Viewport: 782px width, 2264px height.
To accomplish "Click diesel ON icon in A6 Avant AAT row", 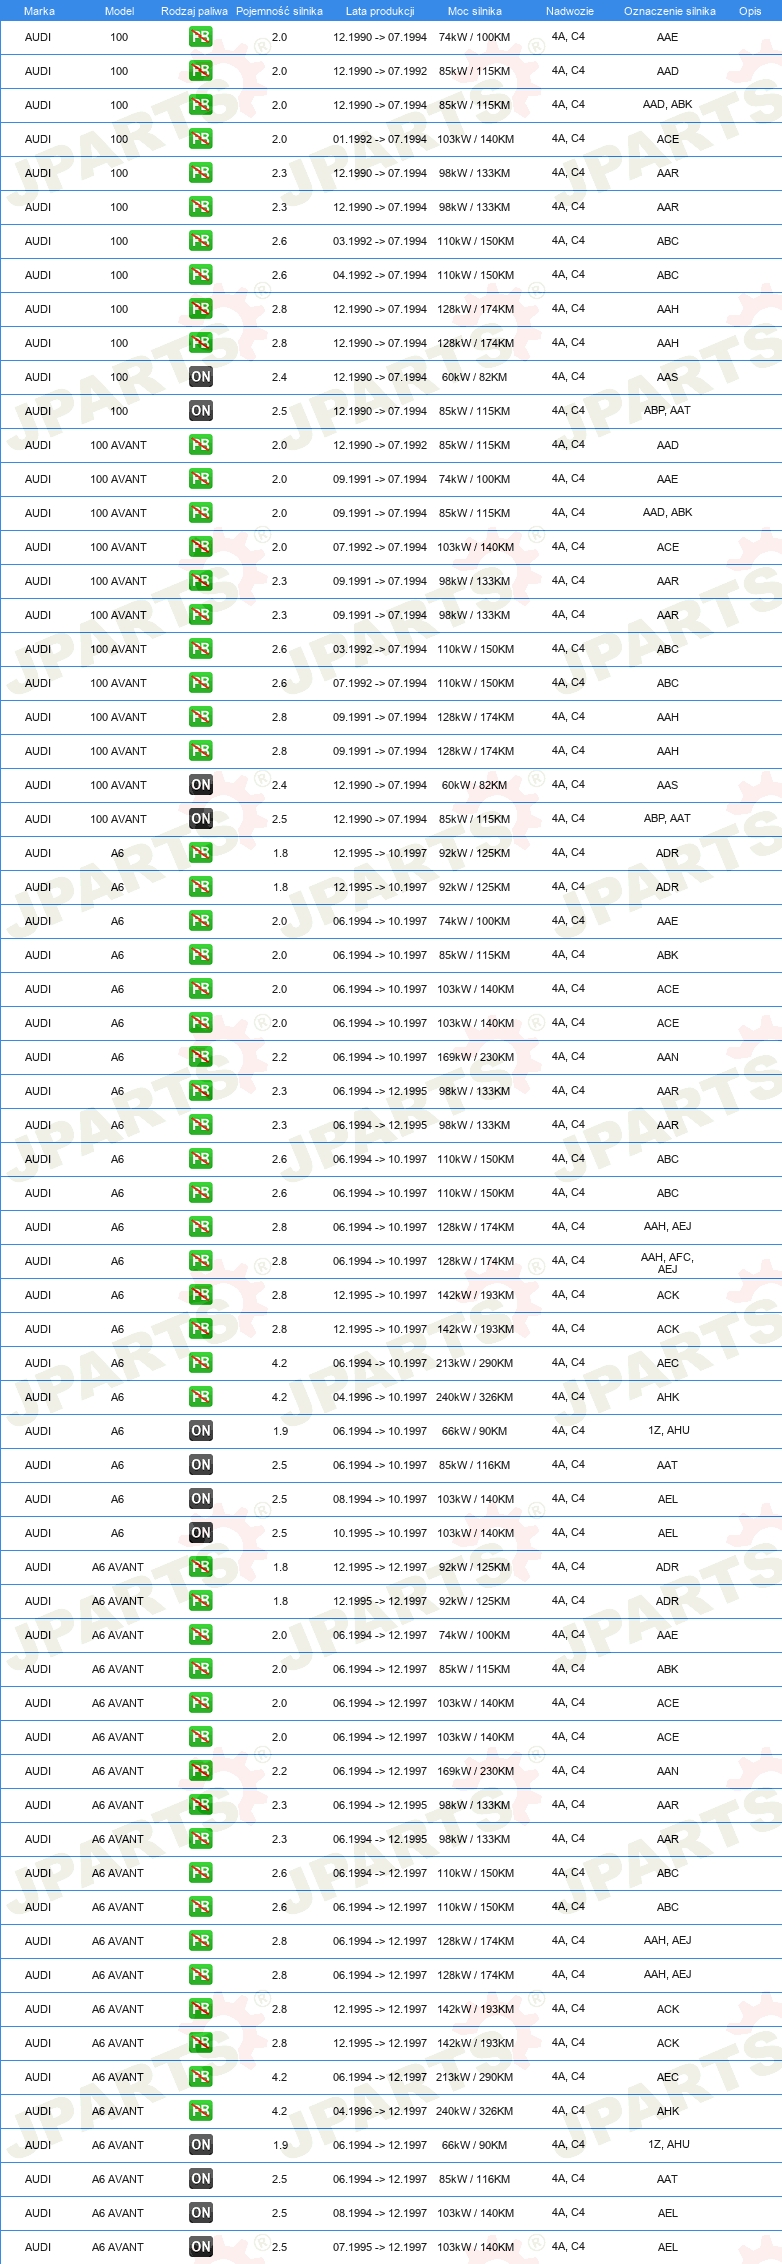I will [x=201, y=2179].
